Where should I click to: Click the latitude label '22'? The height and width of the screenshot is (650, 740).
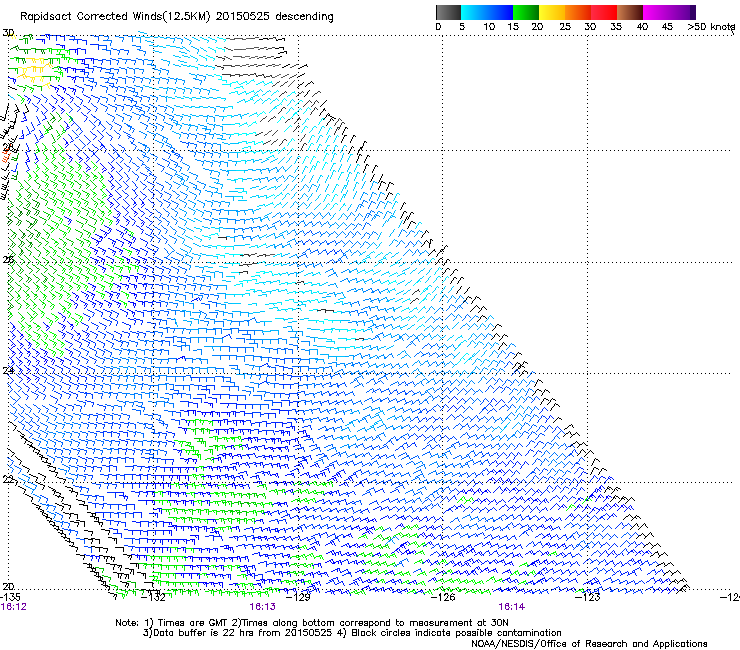(8, 480)
